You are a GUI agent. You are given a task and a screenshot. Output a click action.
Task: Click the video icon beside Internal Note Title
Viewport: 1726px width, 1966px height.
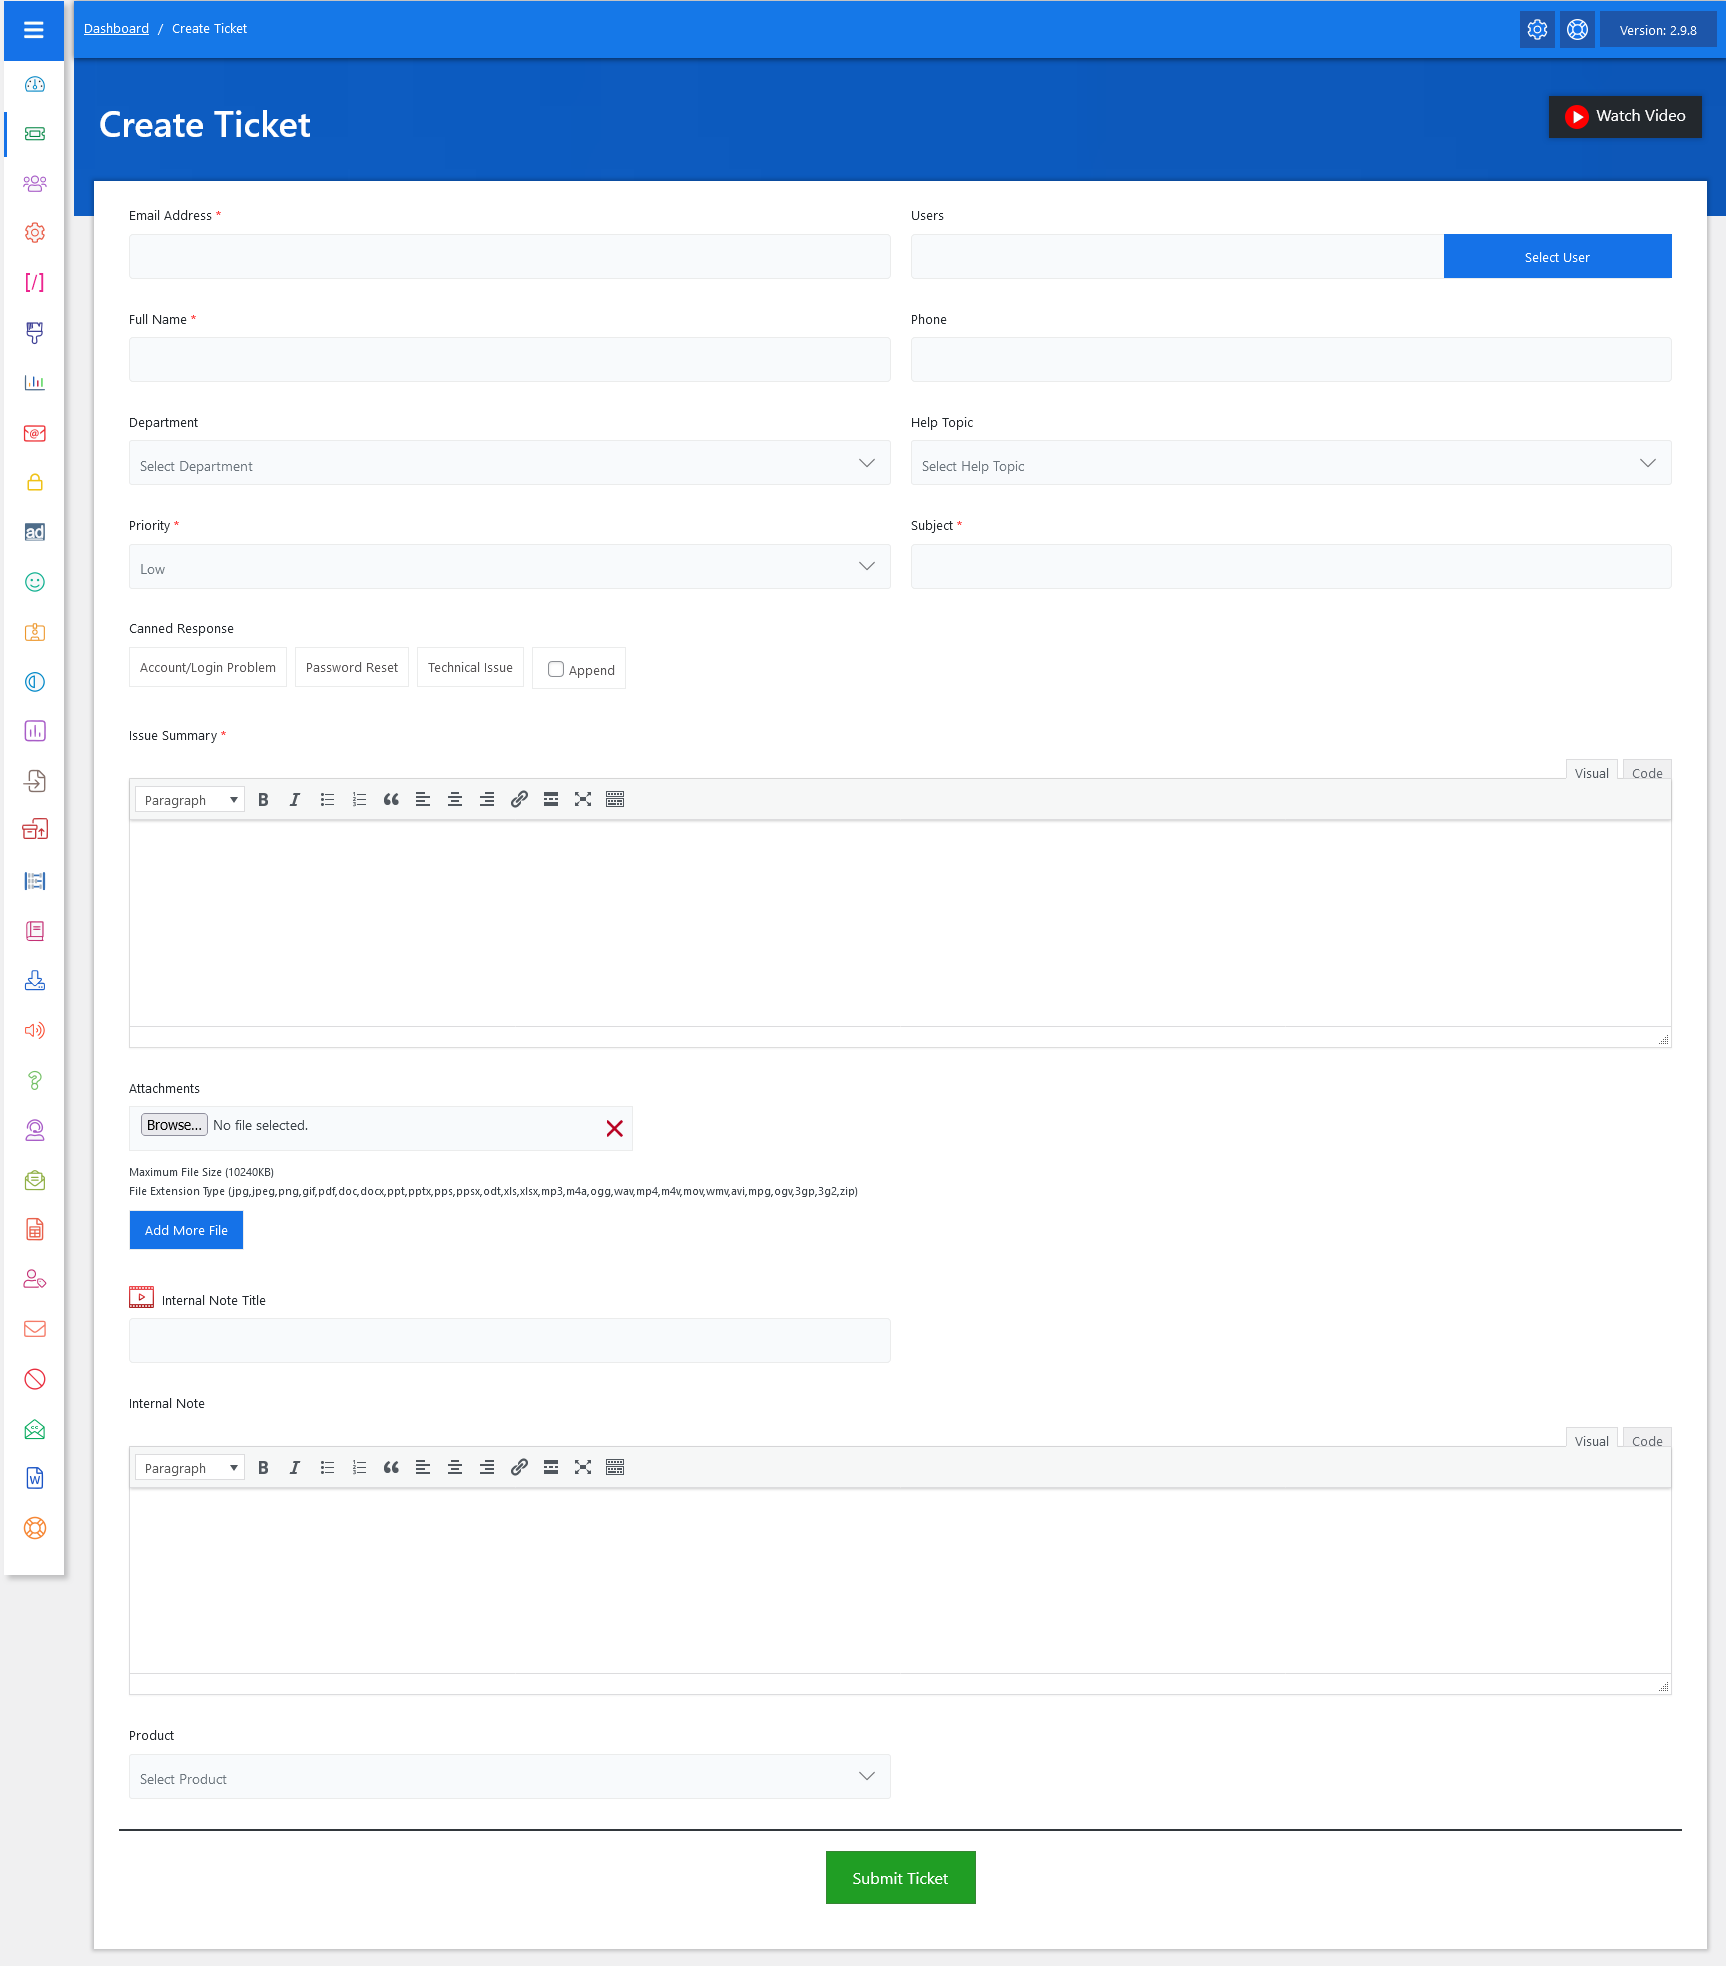pos(141,1298)
